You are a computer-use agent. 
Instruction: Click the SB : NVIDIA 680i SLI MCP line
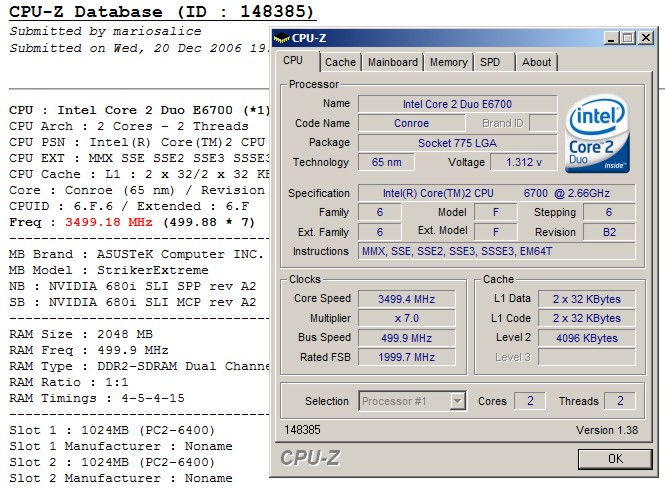pos(132,302)
